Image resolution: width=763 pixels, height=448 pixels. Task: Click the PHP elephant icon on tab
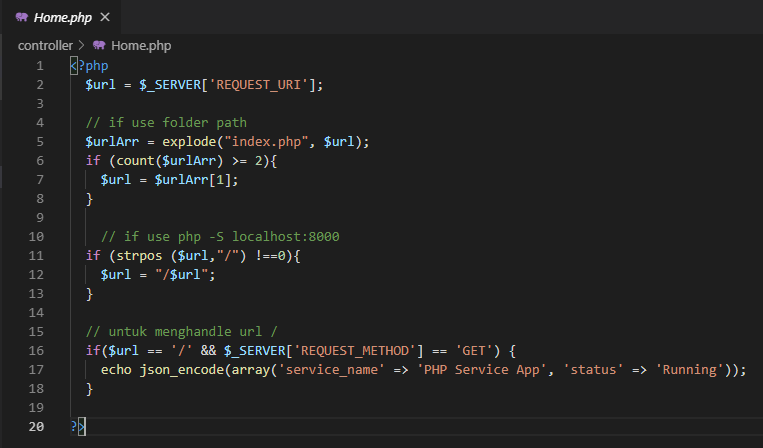(21, 18)
